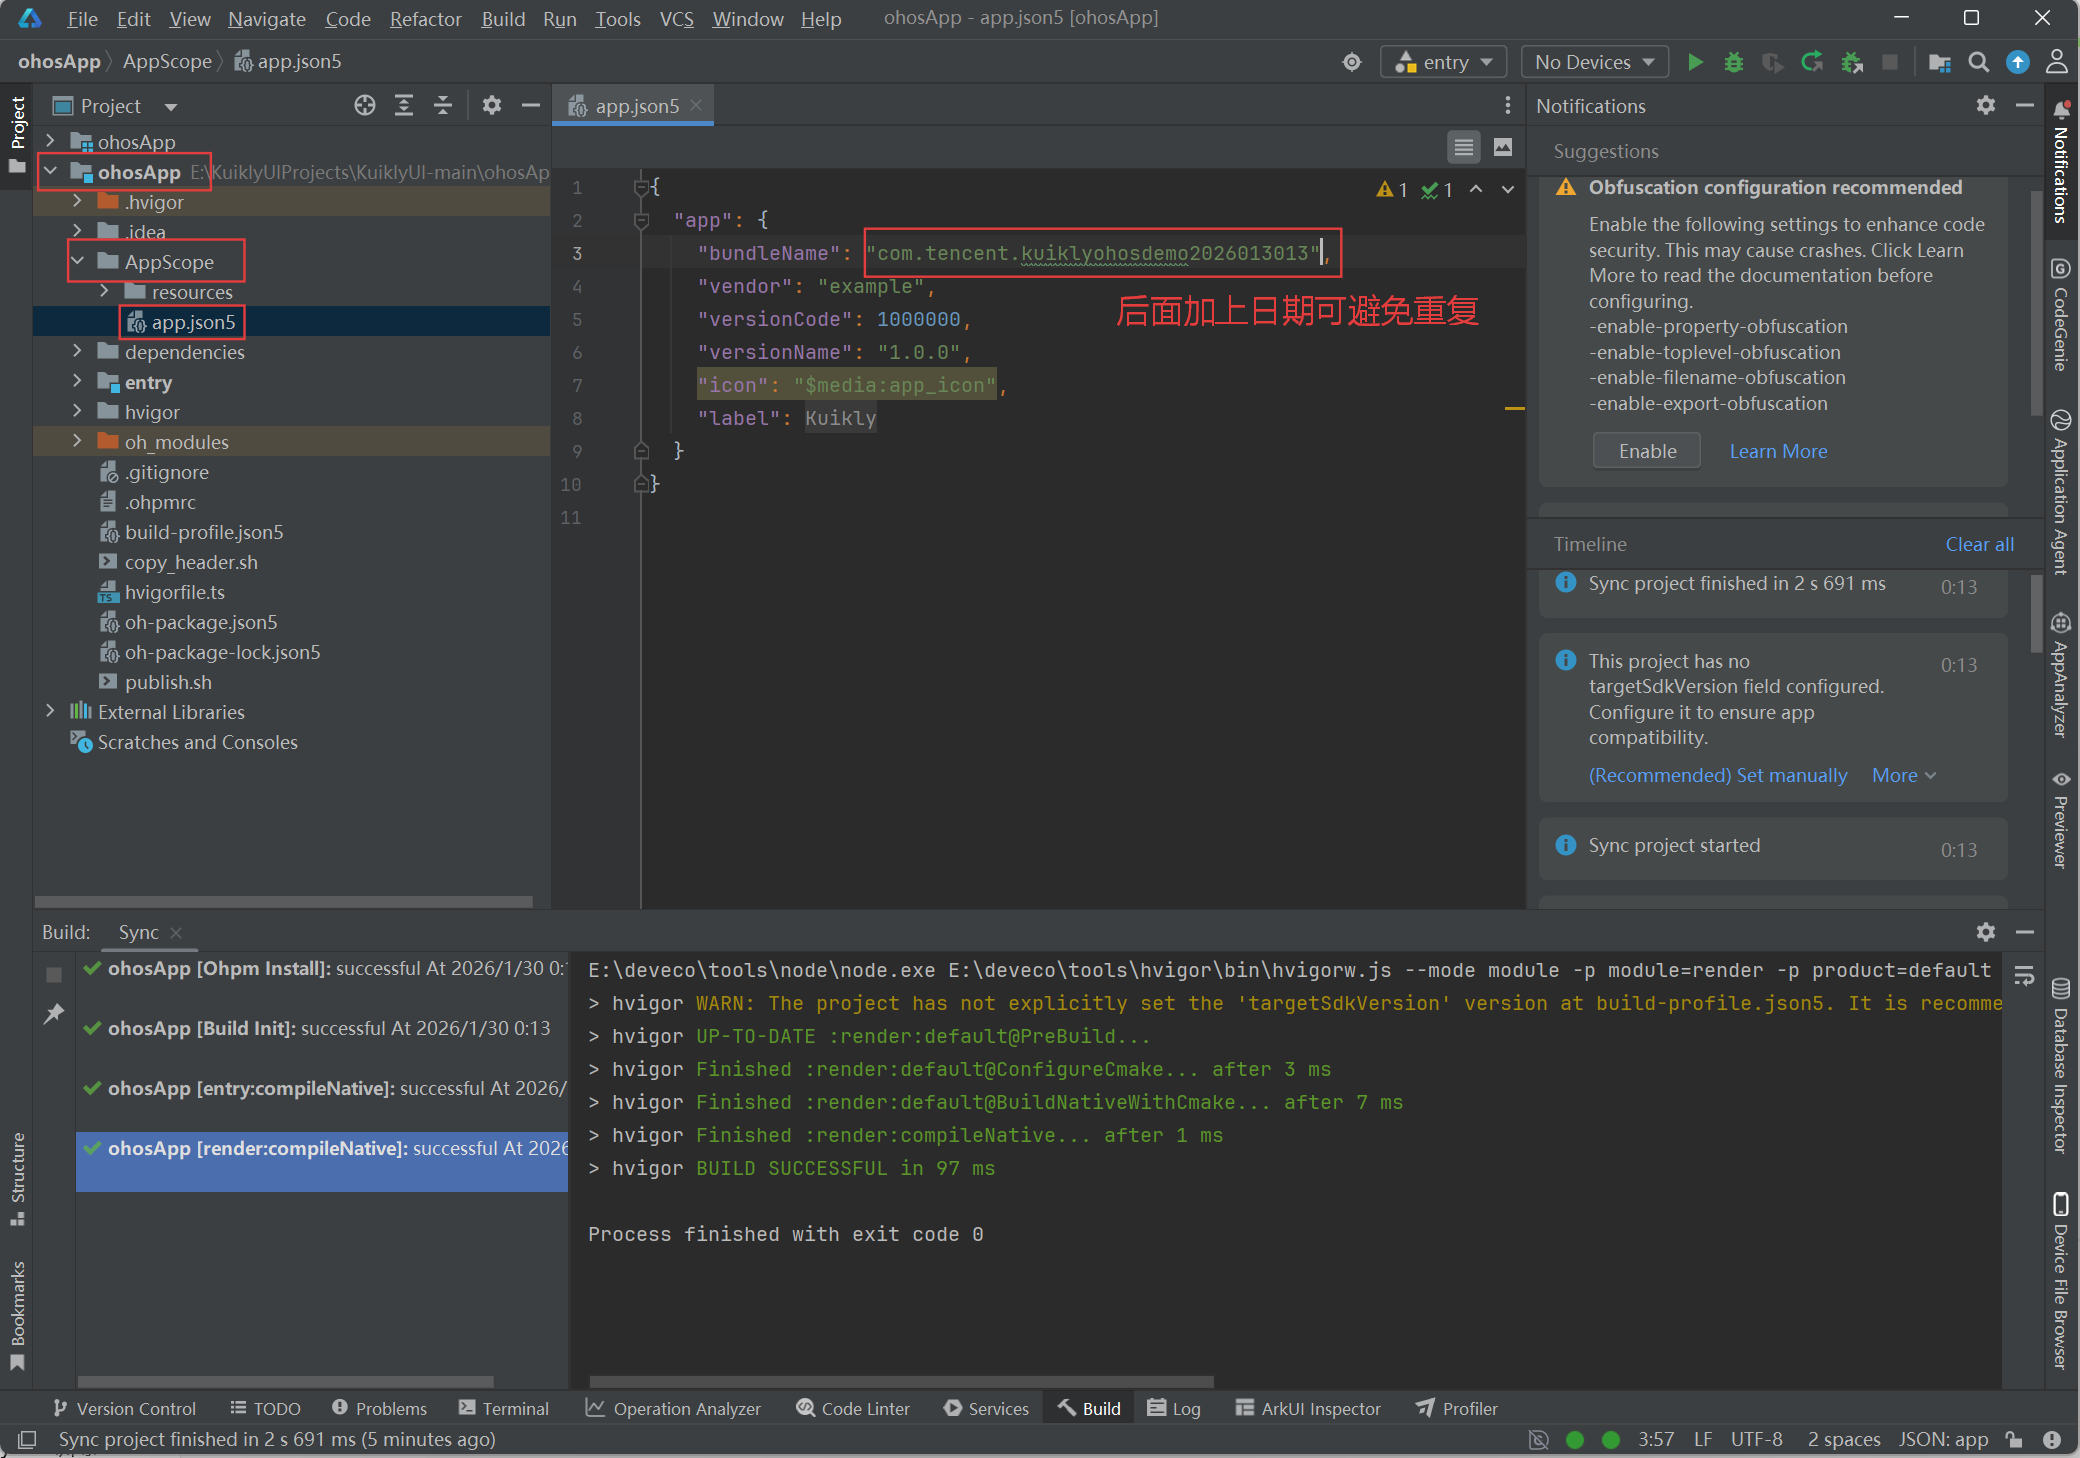2080x1458 pixels.
Task: Switch to the Terminal tab
Action: point(504,1408)
